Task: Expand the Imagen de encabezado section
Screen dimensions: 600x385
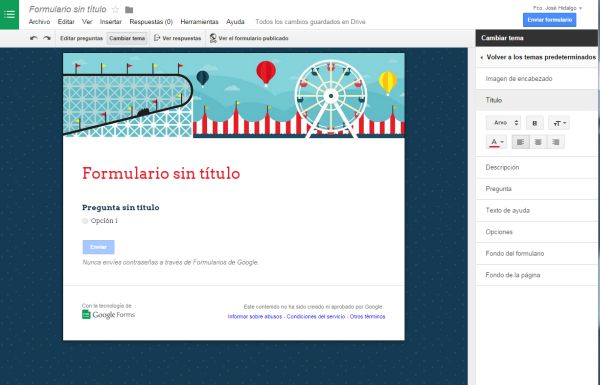Action: point(536,79)
